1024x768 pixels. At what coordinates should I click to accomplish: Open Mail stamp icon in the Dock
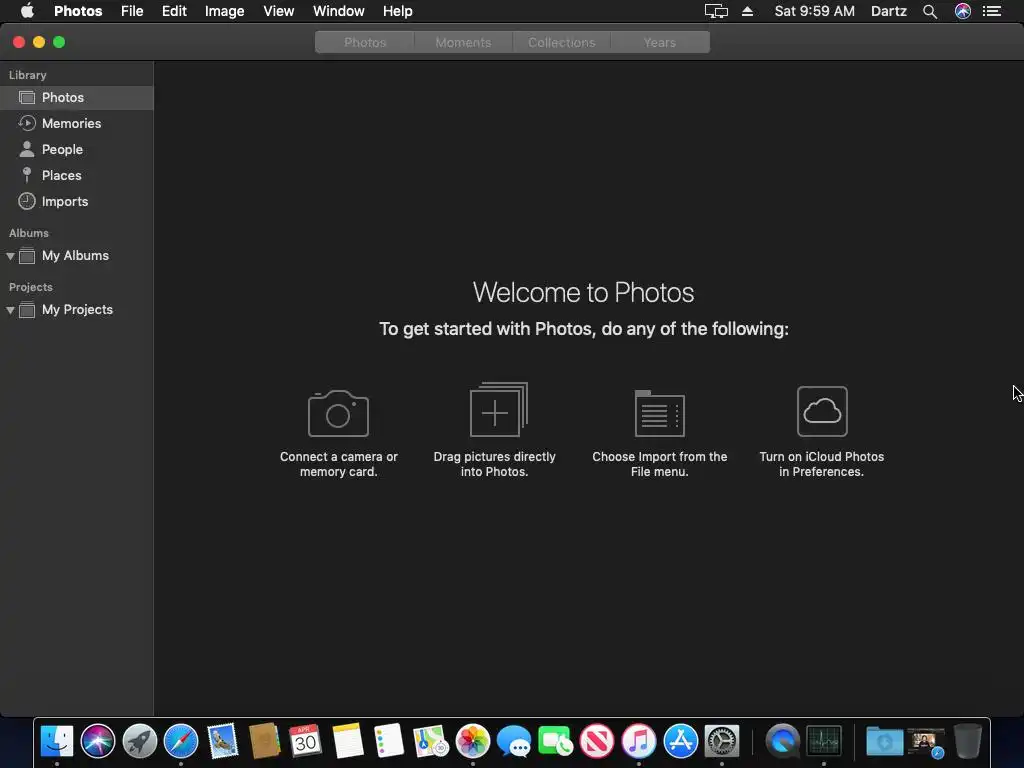(x=223, y=741)
